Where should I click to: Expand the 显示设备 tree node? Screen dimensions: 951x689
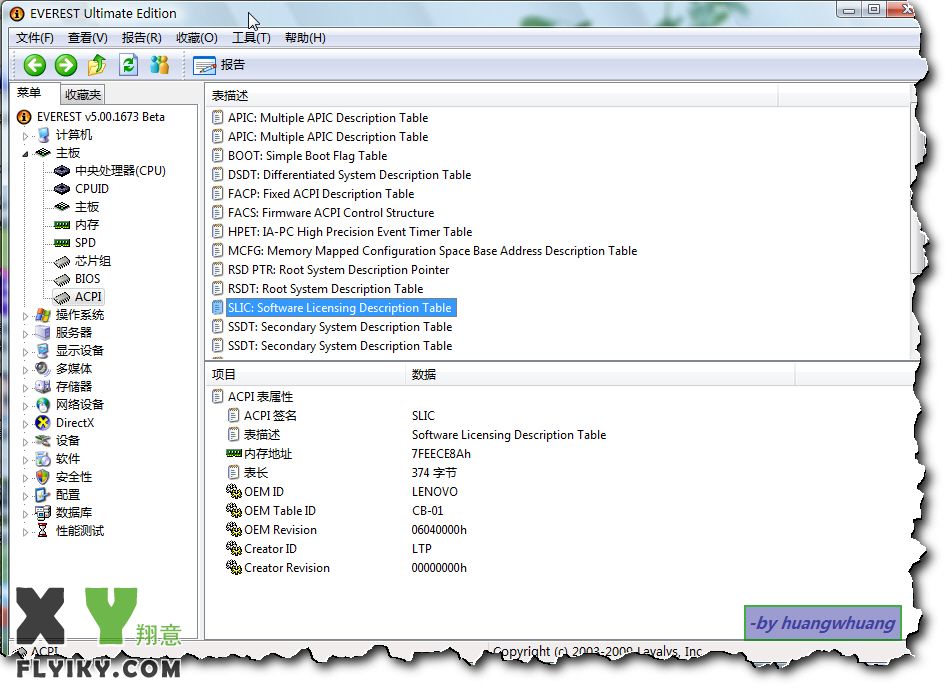[25, 352]
